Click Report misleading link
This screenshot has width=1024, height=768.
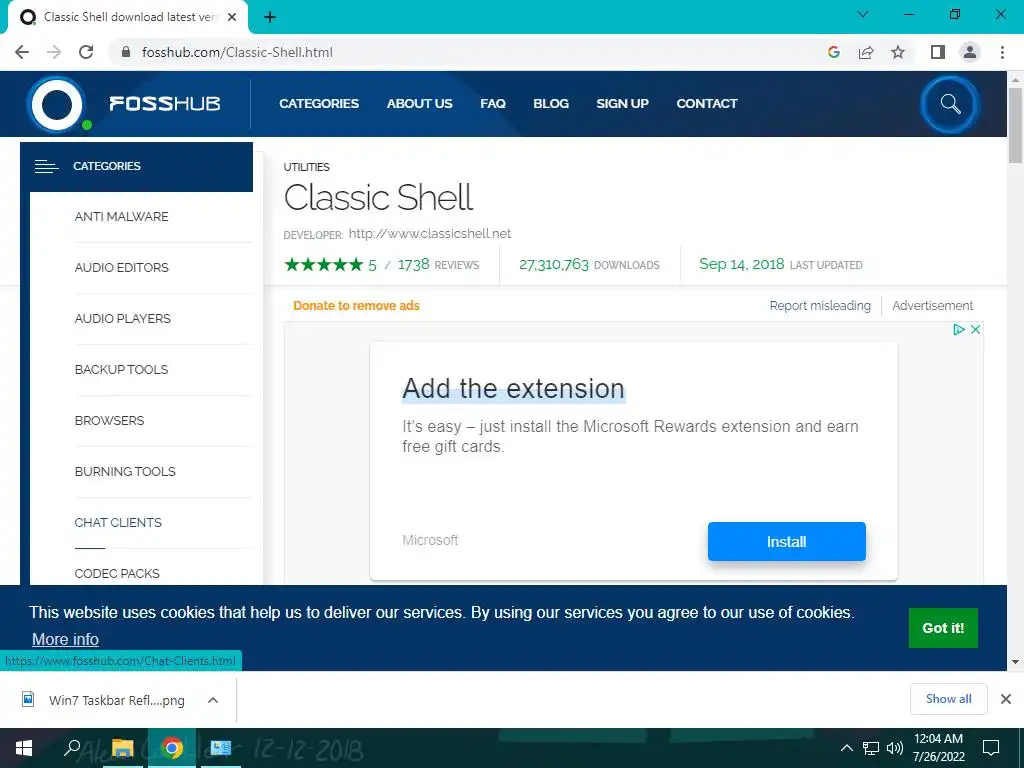pos(820,306)
